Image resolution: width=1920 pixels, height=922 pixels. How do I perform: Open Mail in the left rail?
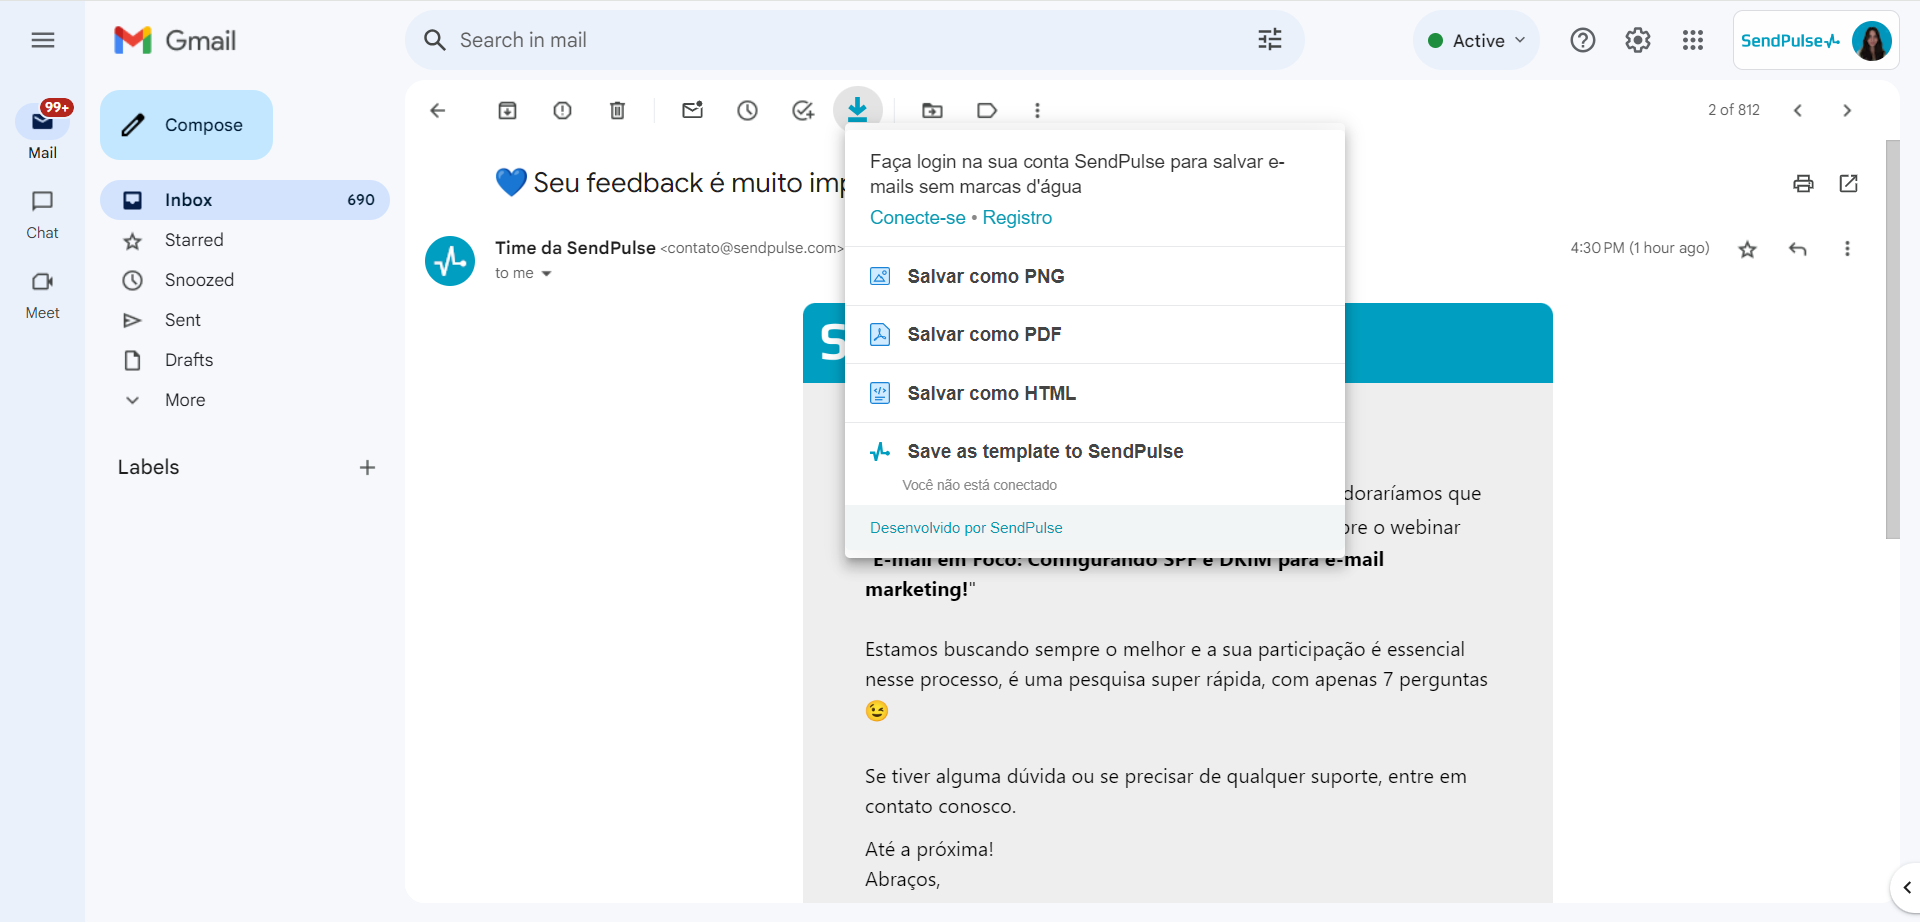[x=42, y=131]
